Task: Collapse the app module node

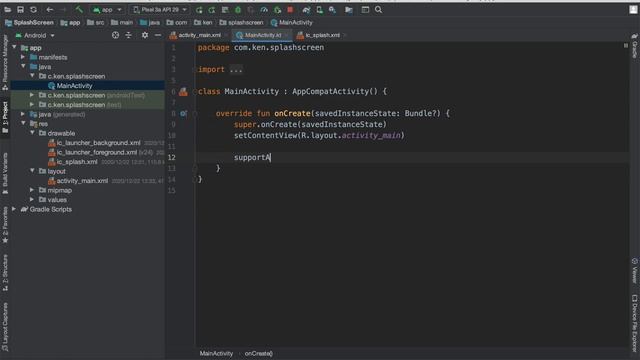Action: click(15, 47)
